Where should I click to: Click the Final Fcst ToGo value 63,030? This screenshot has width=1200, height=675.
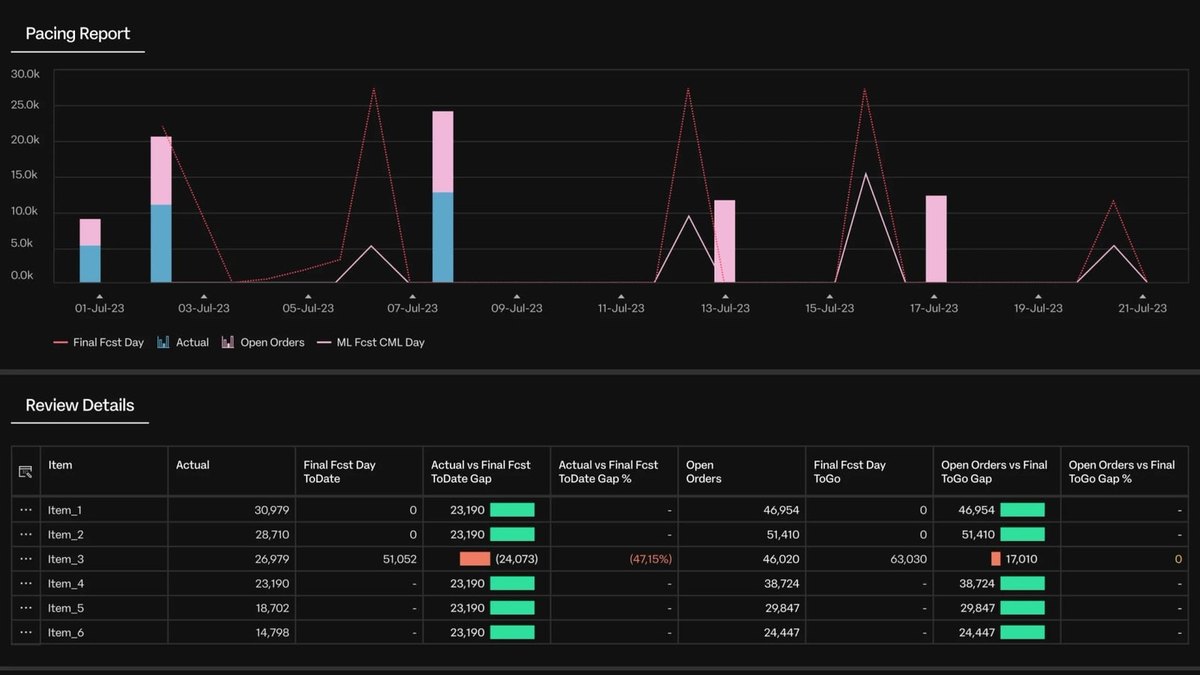(x=909, y=559)
